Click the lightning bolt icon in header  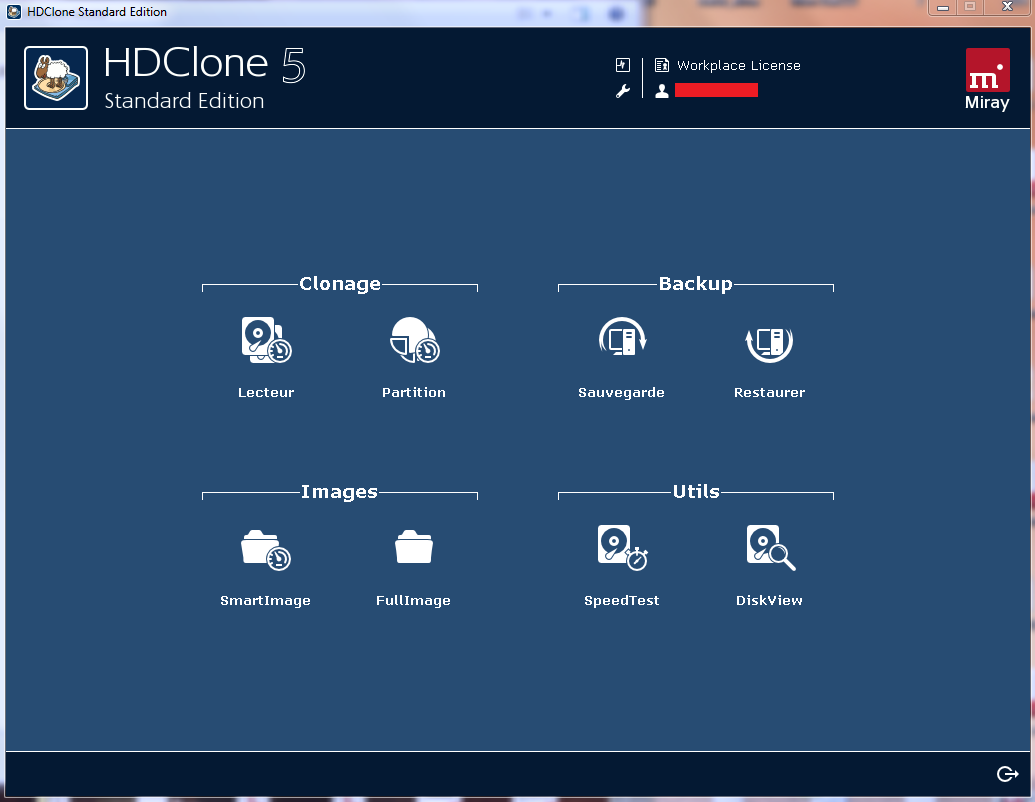(x=622, y=65)
